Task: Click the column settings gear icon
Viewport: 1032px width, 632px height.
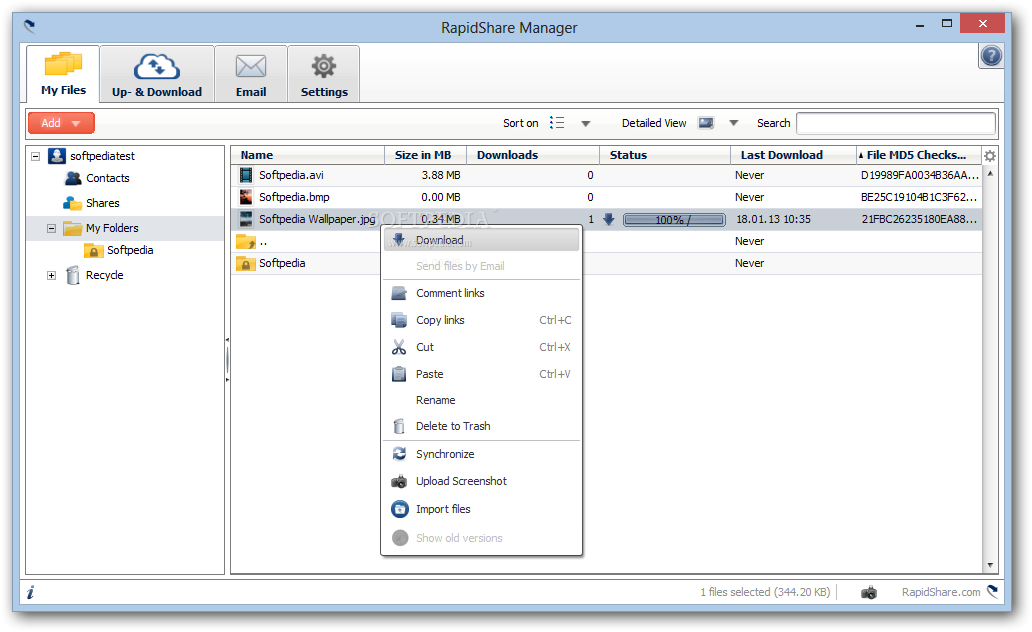Action: click(990, 156)
